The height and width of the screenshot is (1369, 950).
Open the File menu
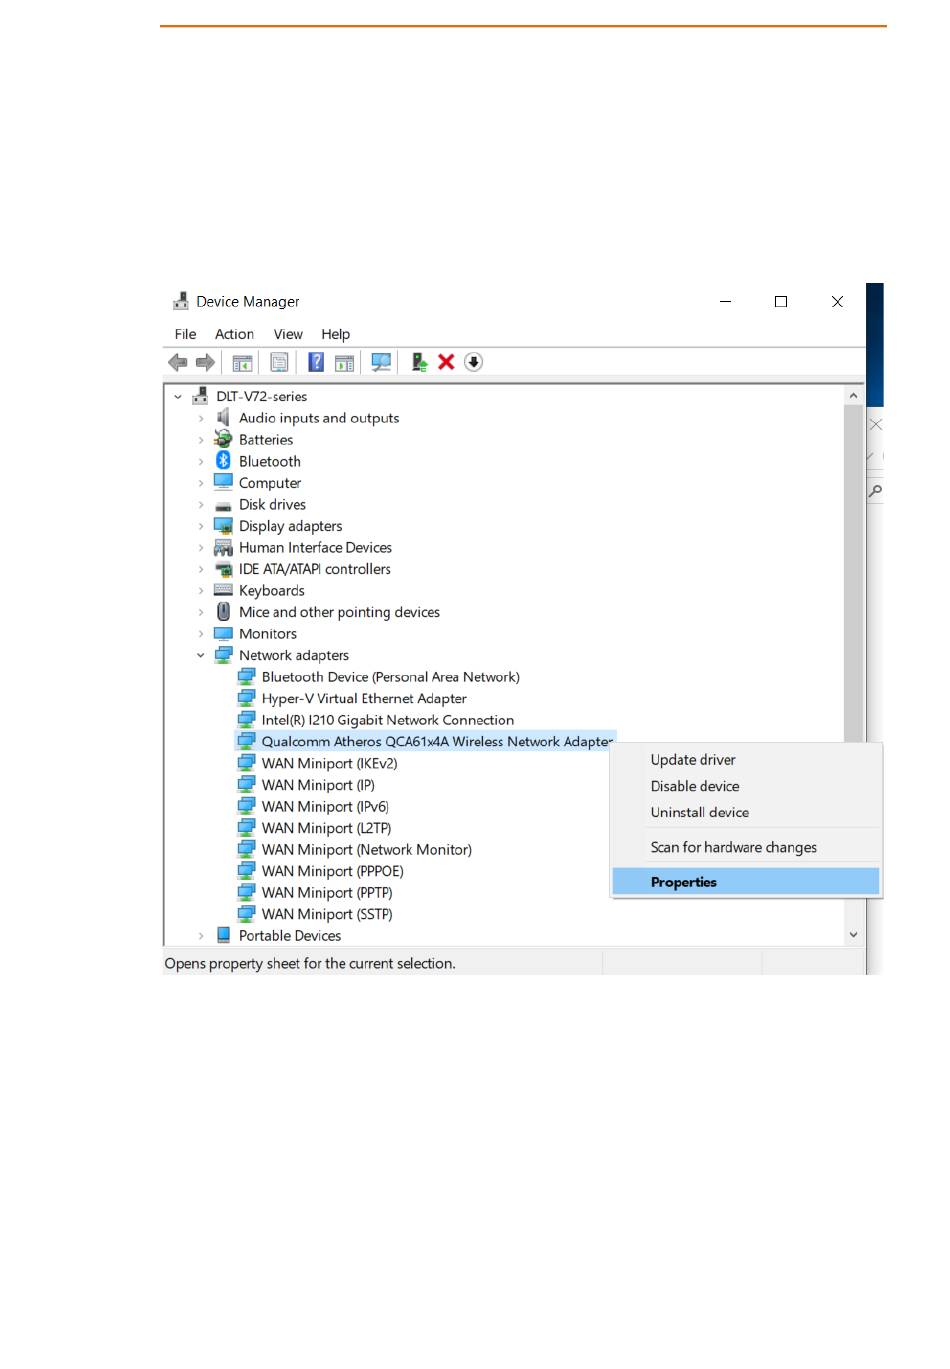click(x=185, y=334)
